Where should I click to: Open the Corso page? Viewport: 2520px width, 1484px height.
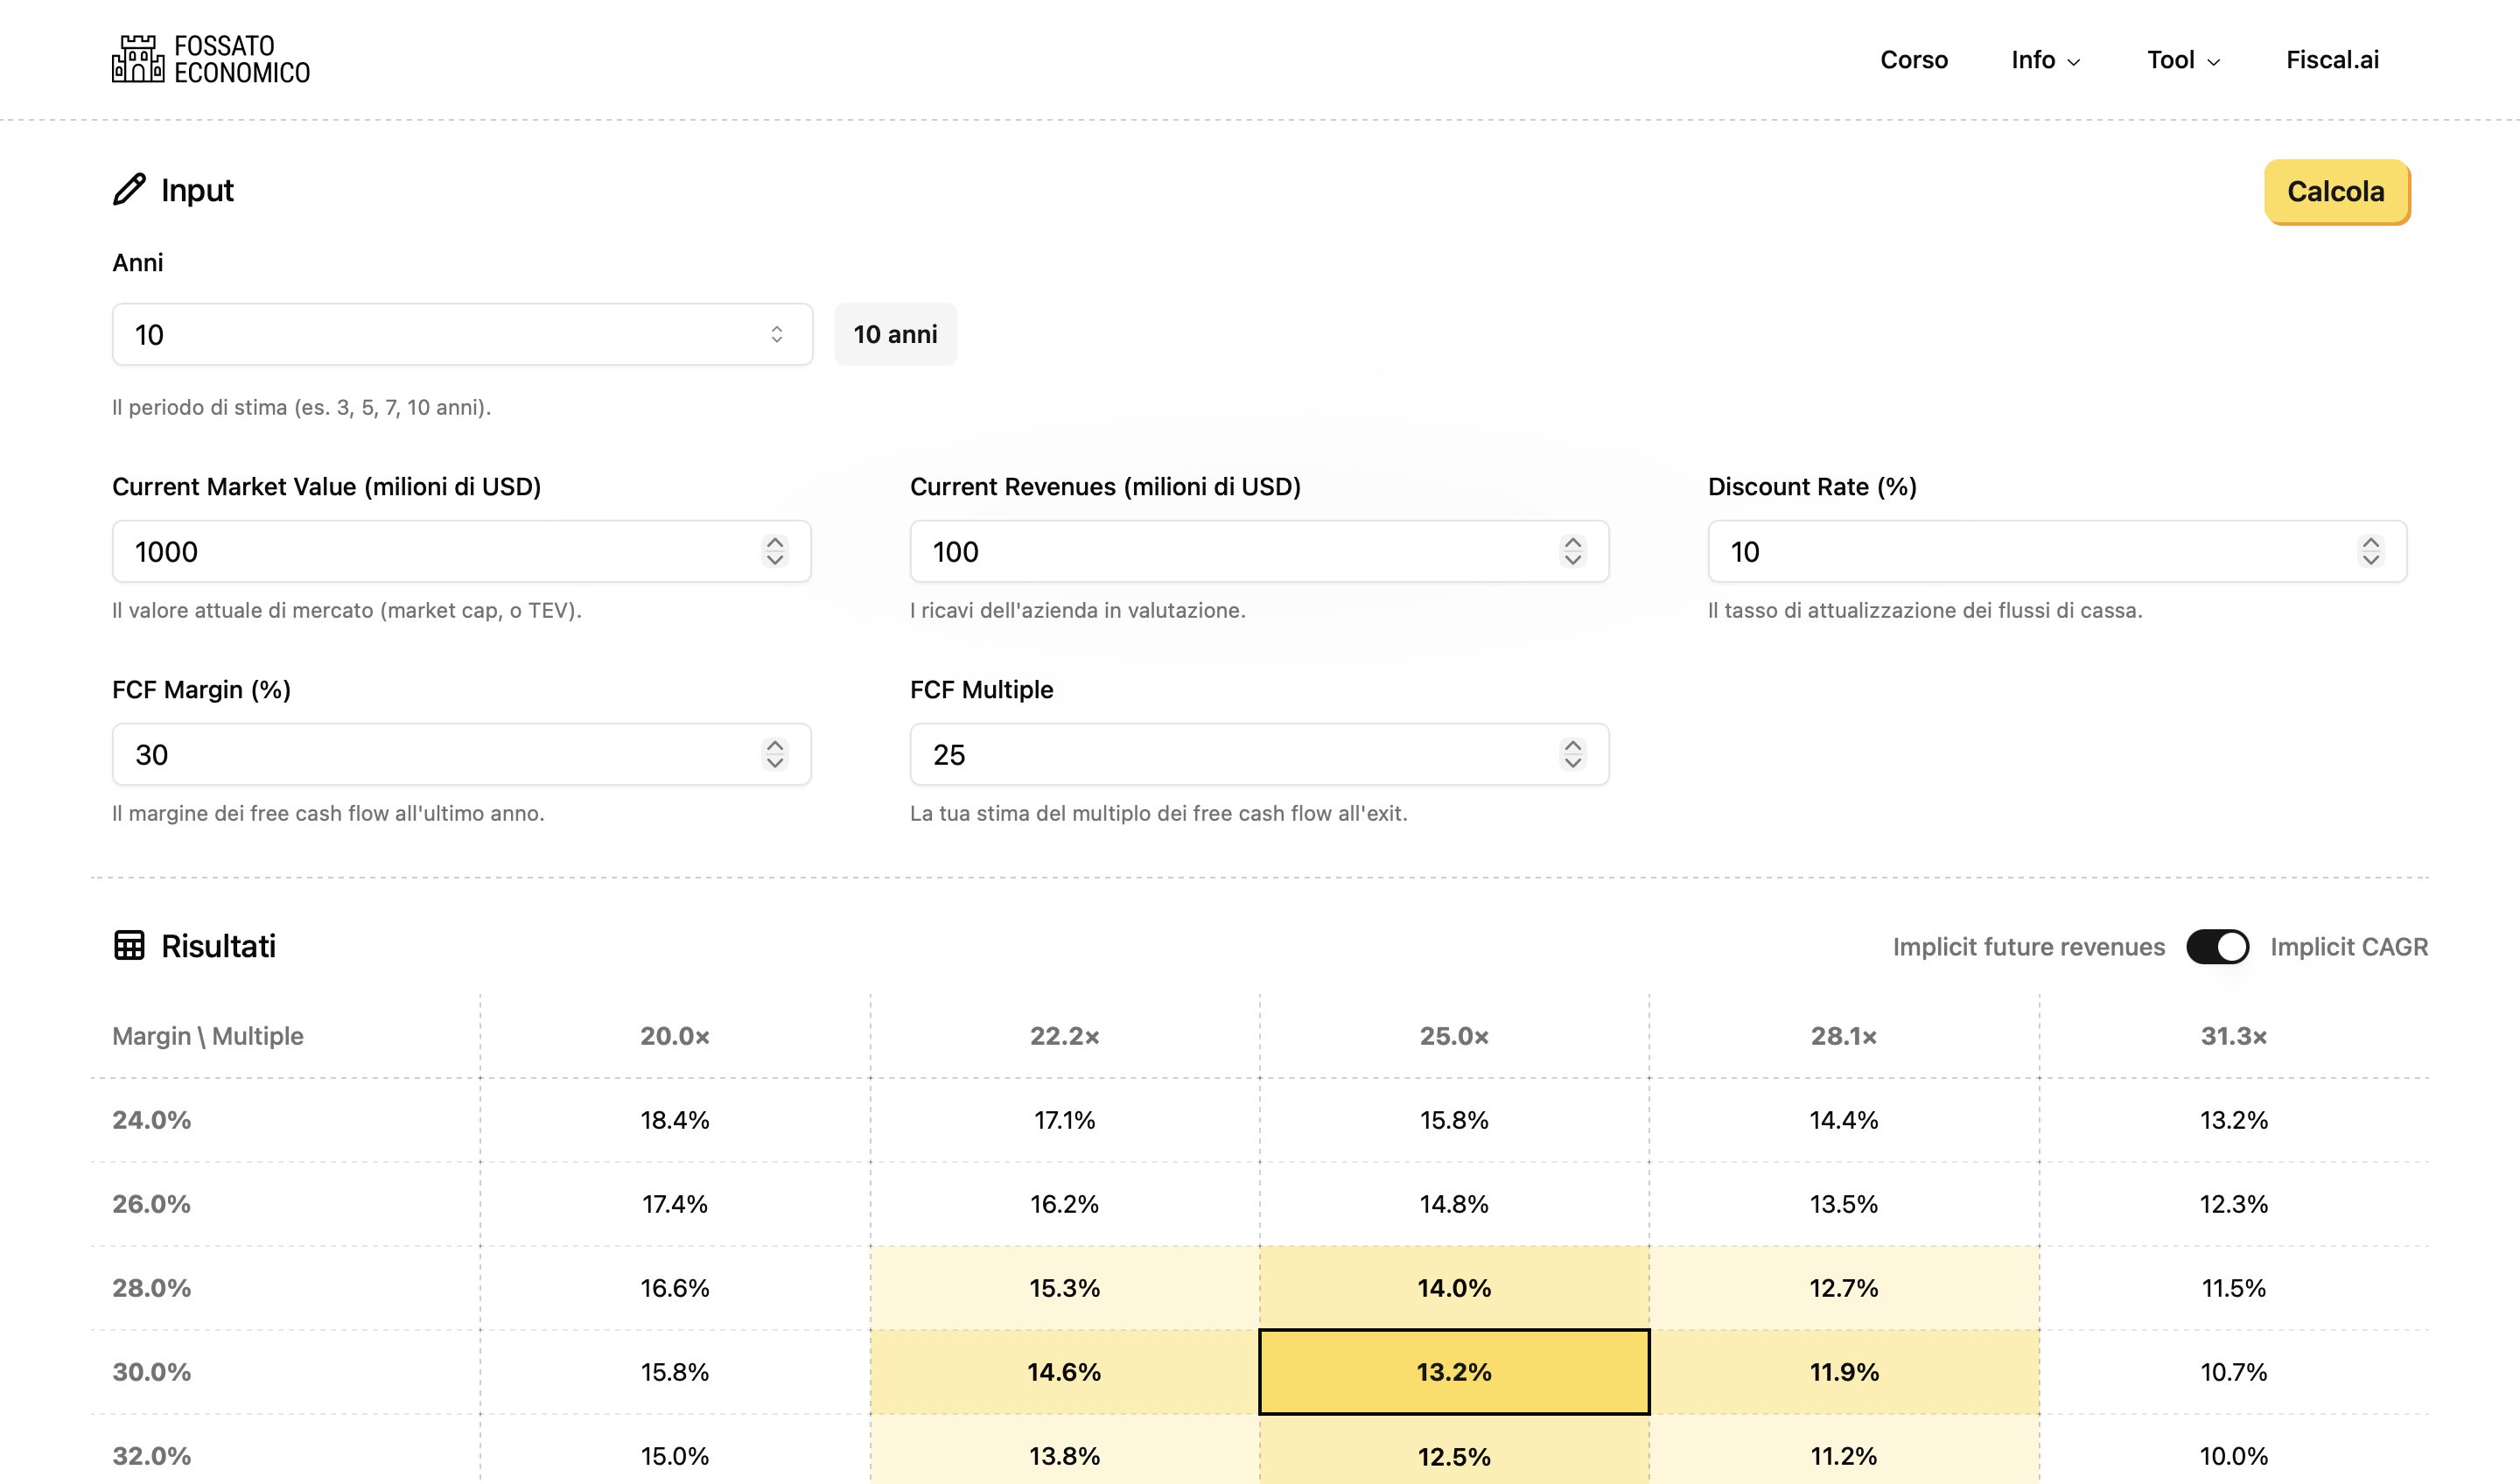coord(1913,60)
